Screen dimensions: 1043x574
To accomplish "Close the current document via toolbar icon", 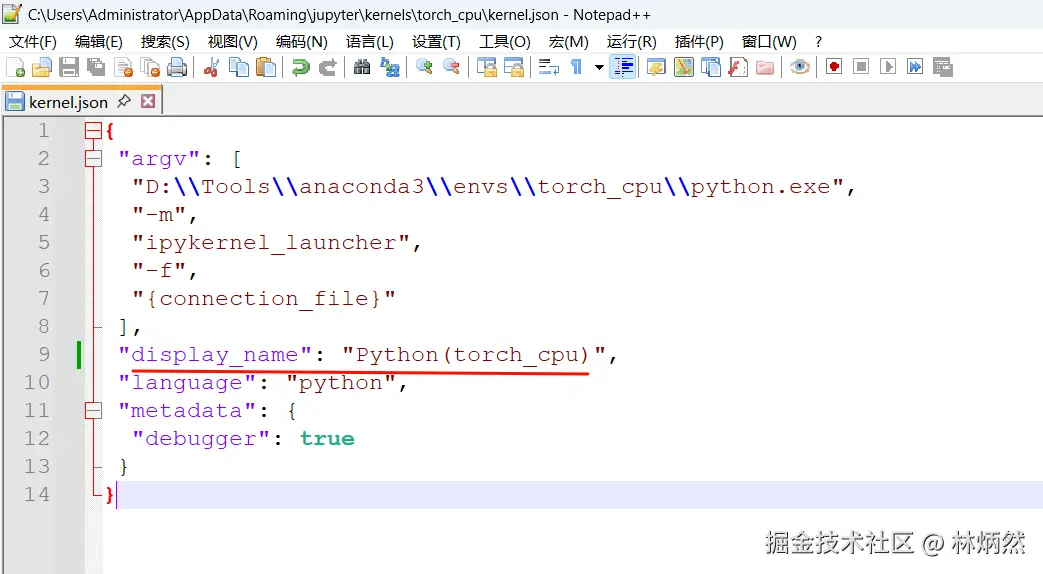I will click(123, 67).
